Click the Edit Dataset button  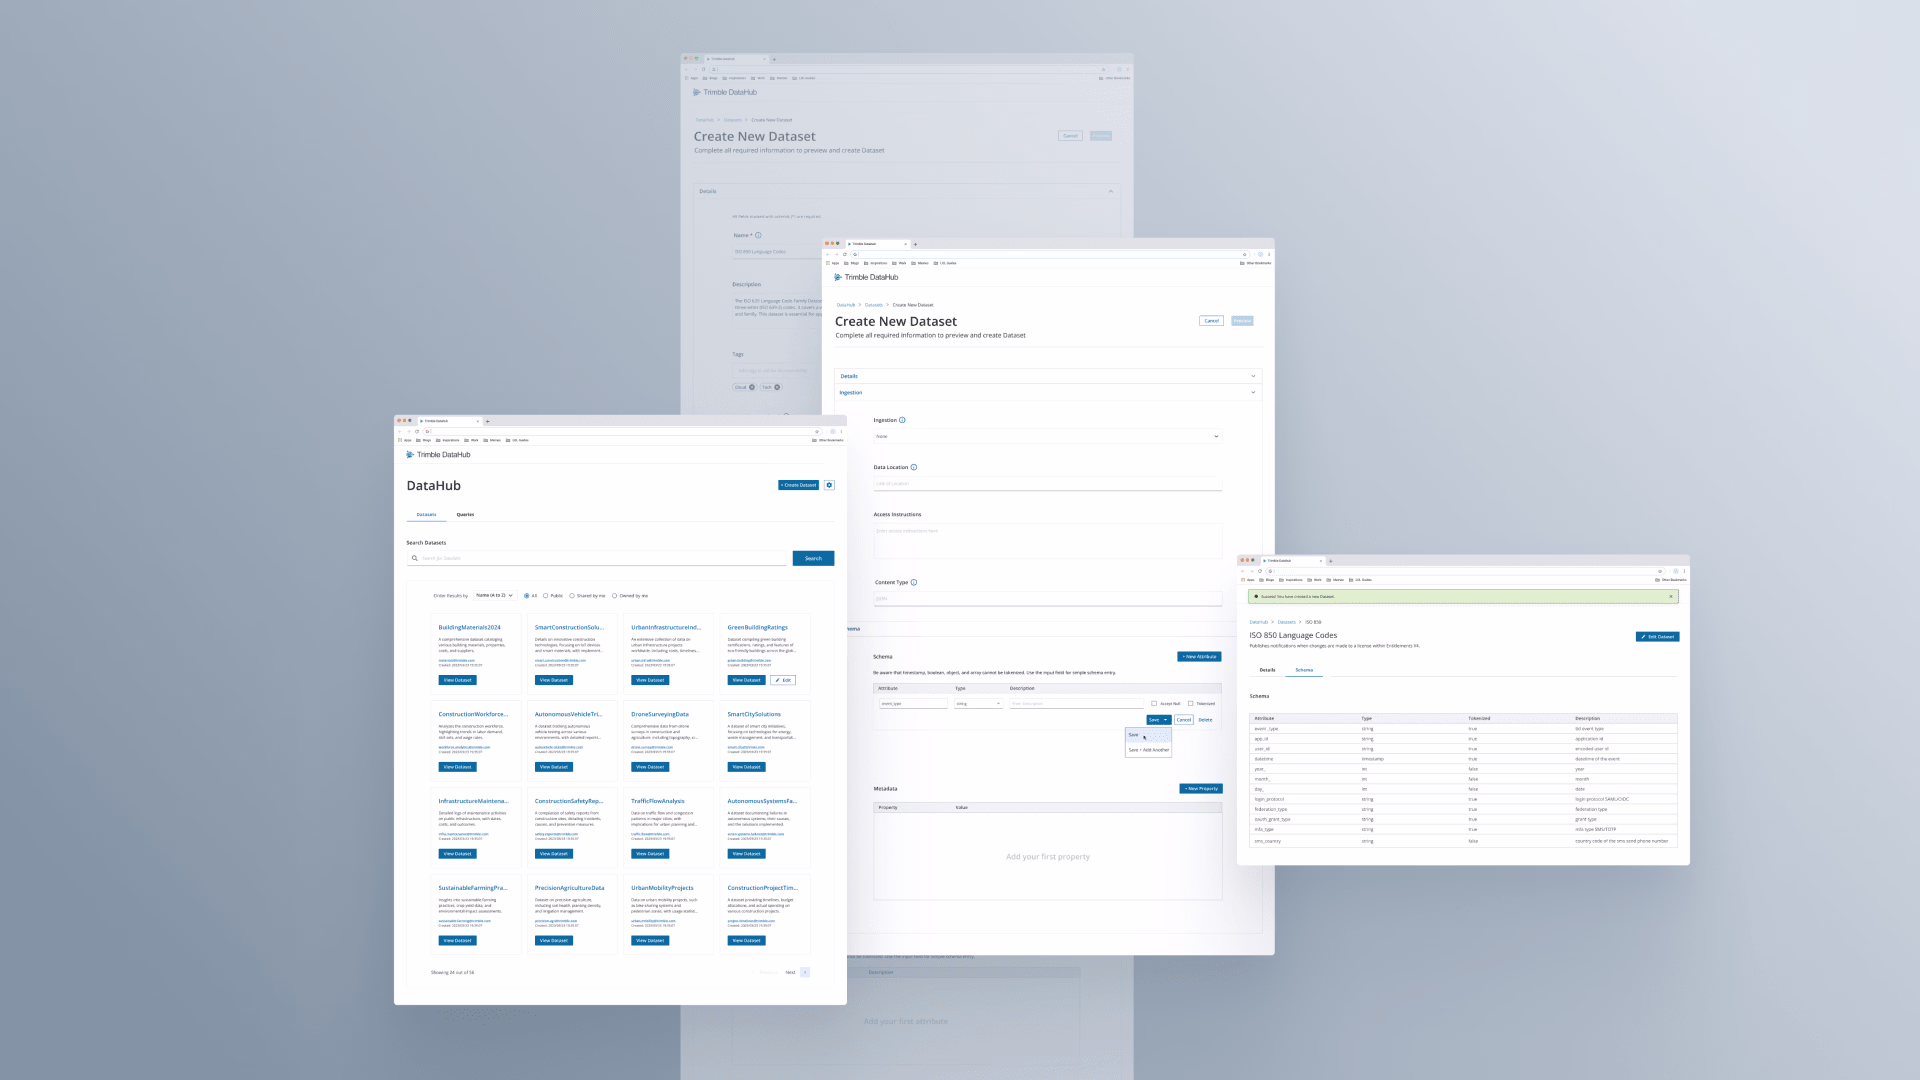tap(1657, 637)
